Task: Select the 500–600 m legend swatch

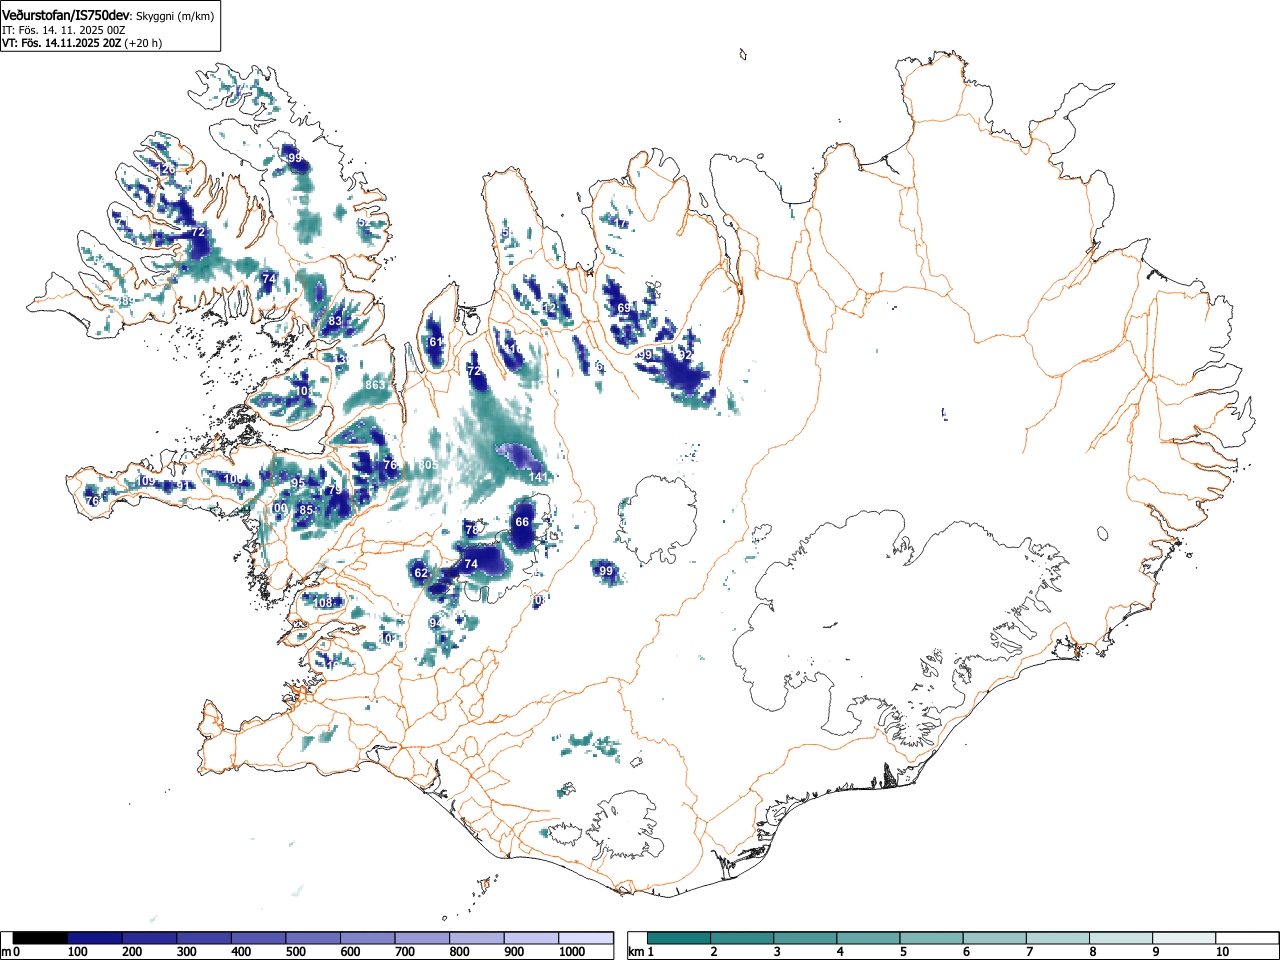Action: tap(314, 938)
